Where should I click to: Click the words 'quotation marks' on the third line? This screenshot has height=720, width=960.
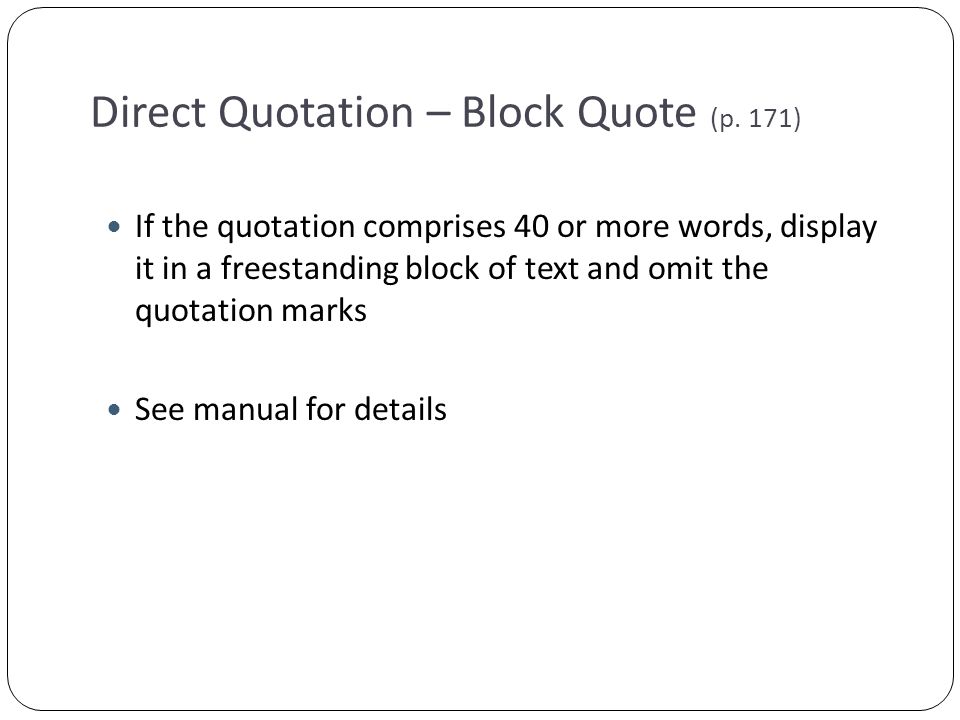tap(250, 311)
